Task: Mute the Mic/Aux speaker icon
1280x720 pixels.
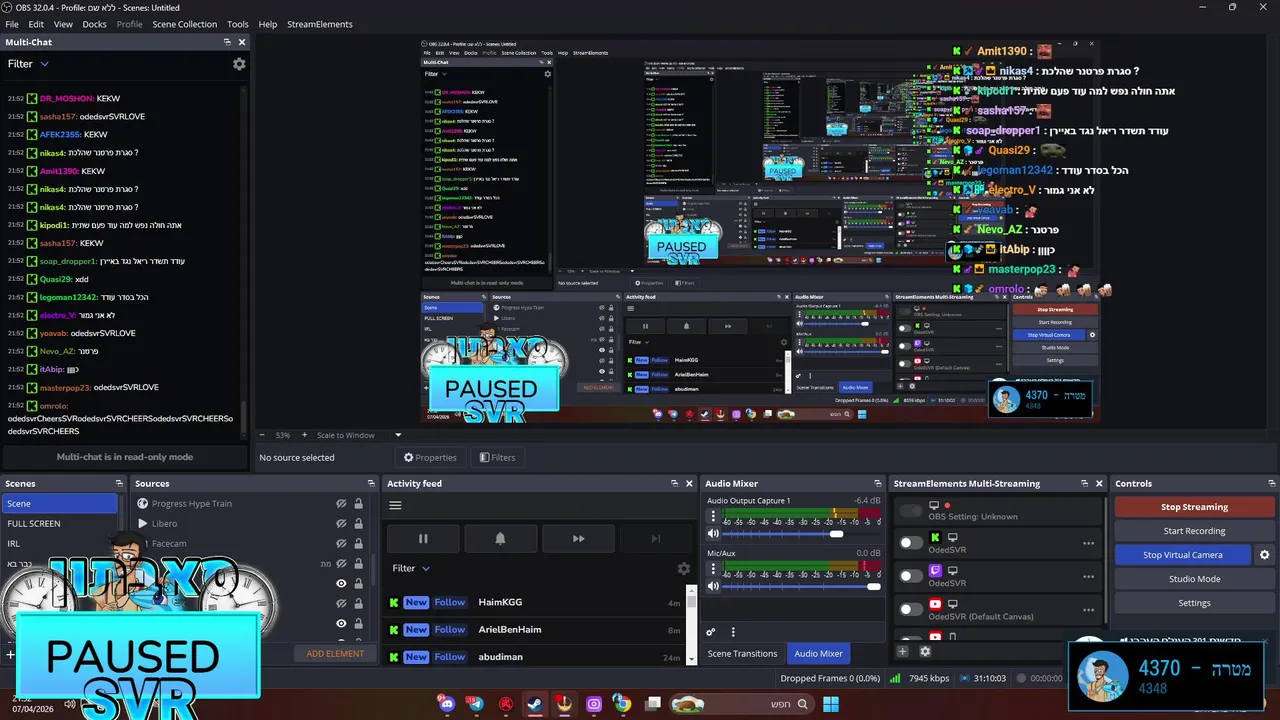Action: [713, 586]
